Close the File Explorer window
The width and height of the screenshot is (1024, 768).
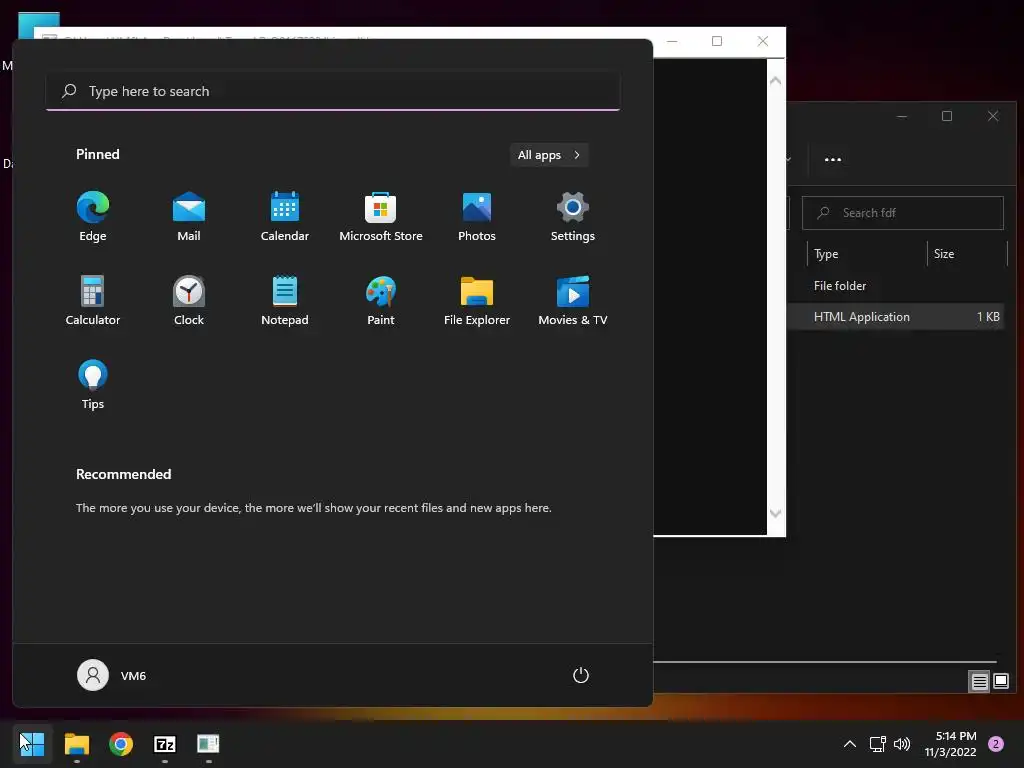(993, 116)
